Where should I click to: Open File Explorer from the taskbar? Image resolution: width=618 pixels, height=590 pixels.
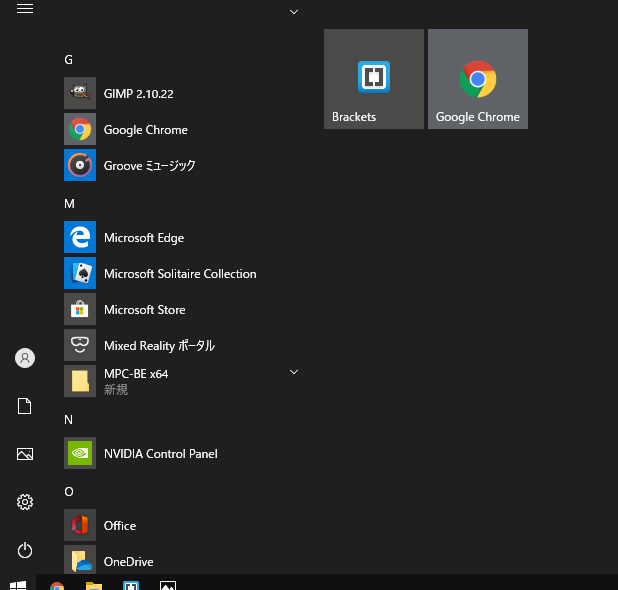tap(94, 586)
